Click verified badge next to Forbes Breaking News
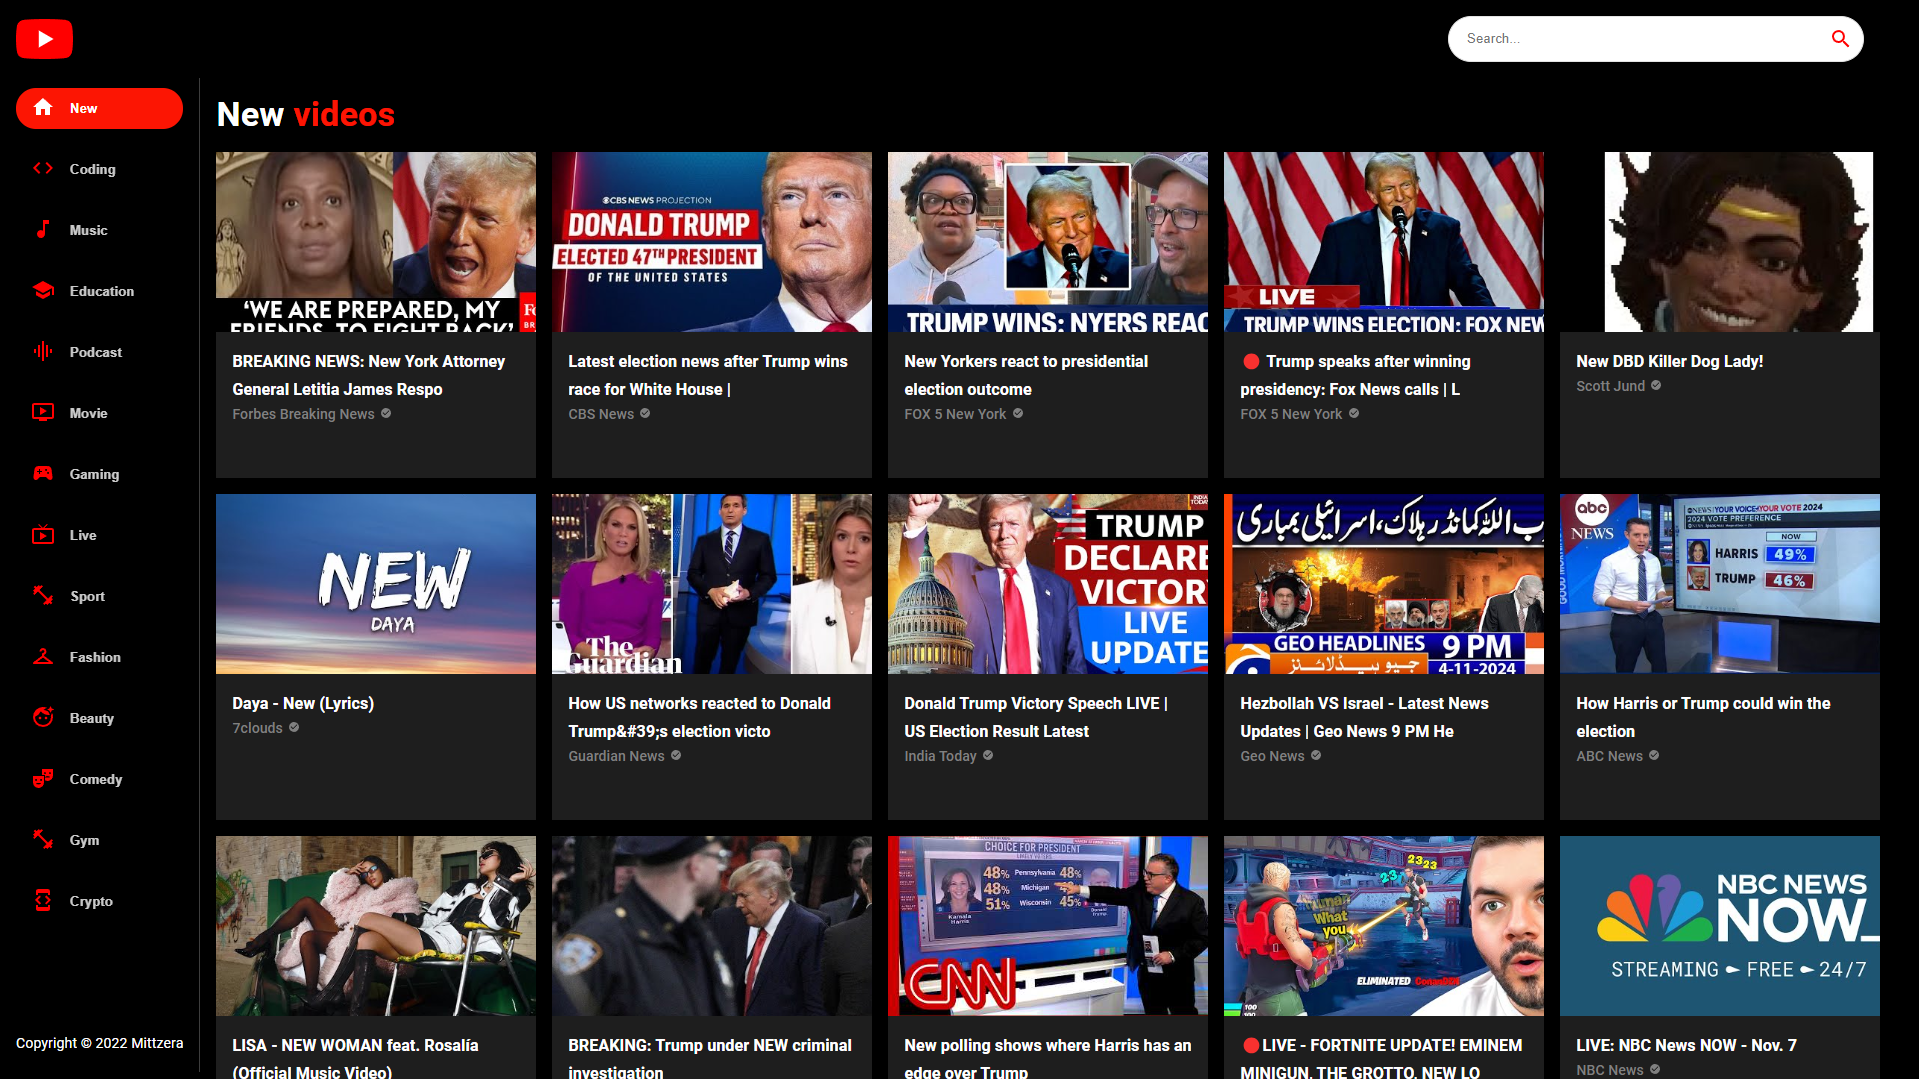Image resolution: width=1919 pixels, height=1079 pixels. pos(386,414)
